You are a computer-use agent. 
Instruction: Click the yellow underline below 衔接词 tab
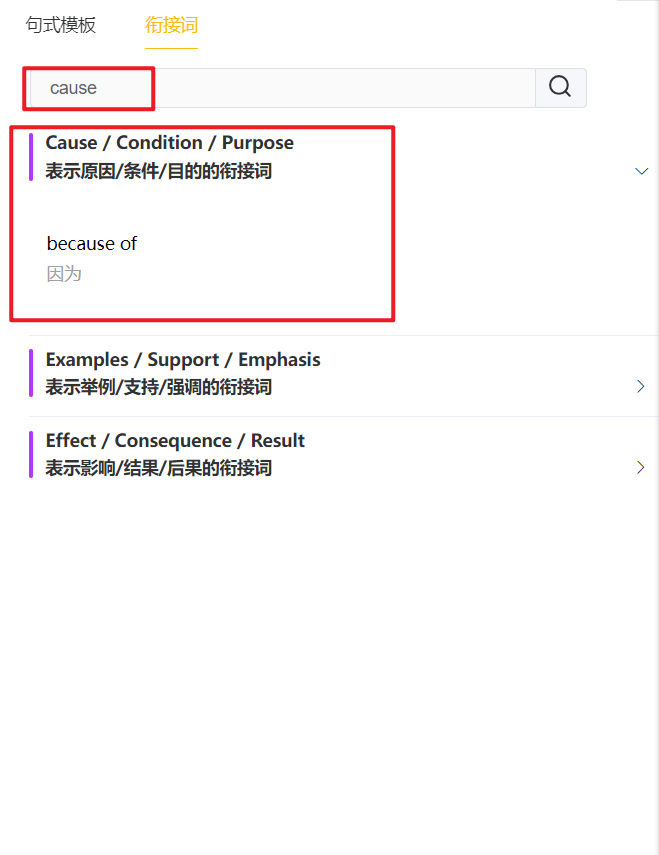coord(171,47)
